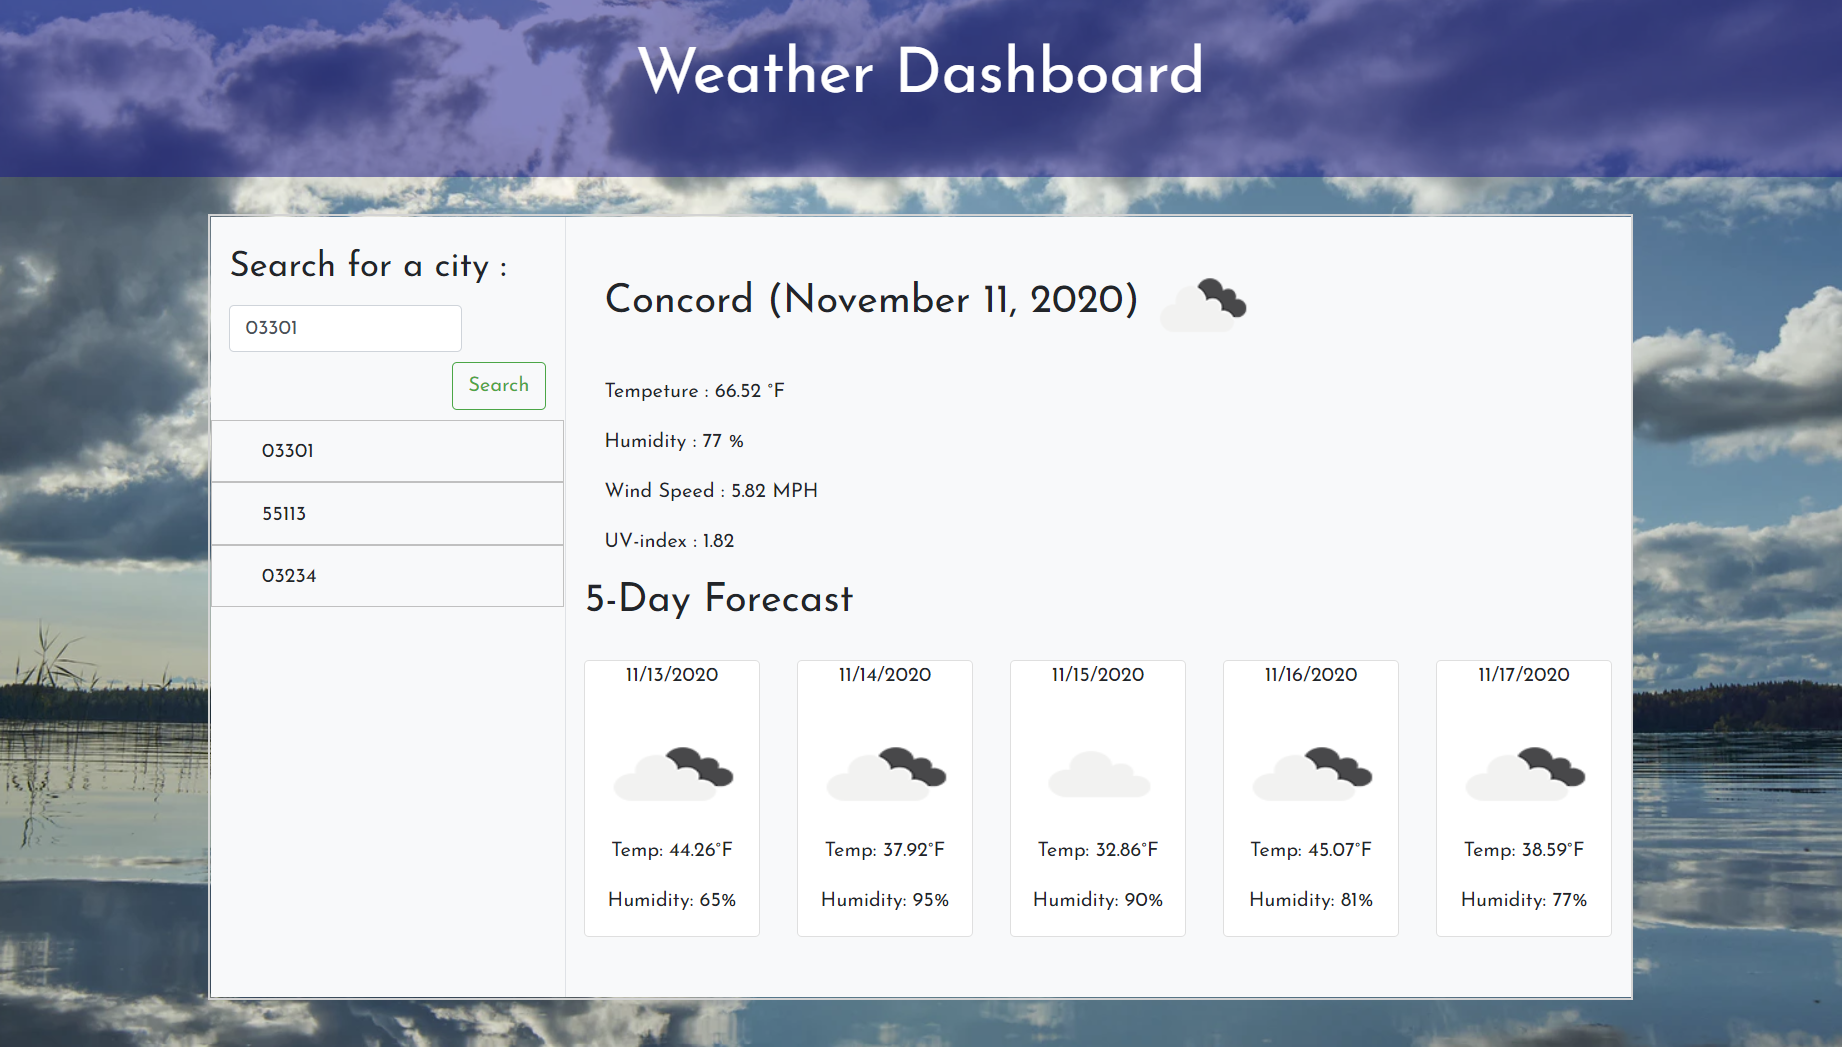Image resolution: width=1842 pixels, height=1047 pixels.
Task: Click the single cloud icon for 11/15/2020
Action: click(x=1098, y=774)
